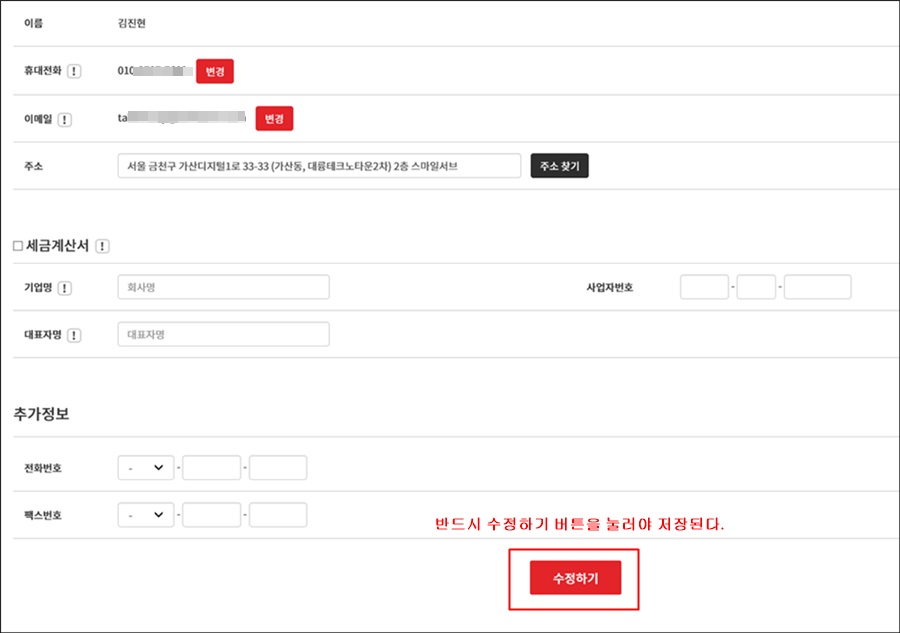Screen dimensions: 900x633
Task: Click 변경 button for 휴대전화
Action: point(215,71)
